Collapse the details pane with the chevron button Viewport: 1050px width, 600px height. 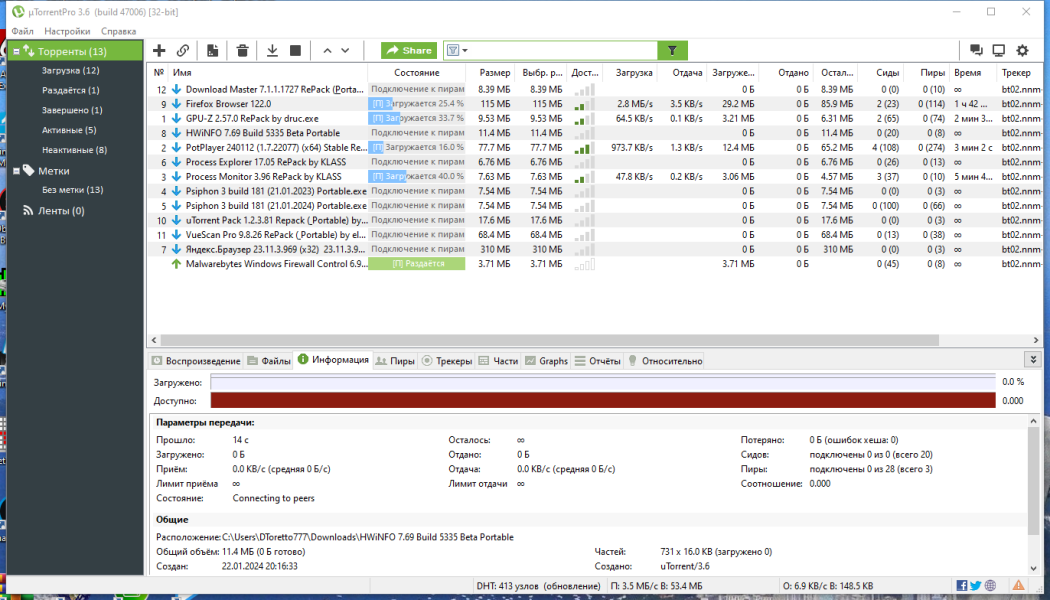[1031, 360]
